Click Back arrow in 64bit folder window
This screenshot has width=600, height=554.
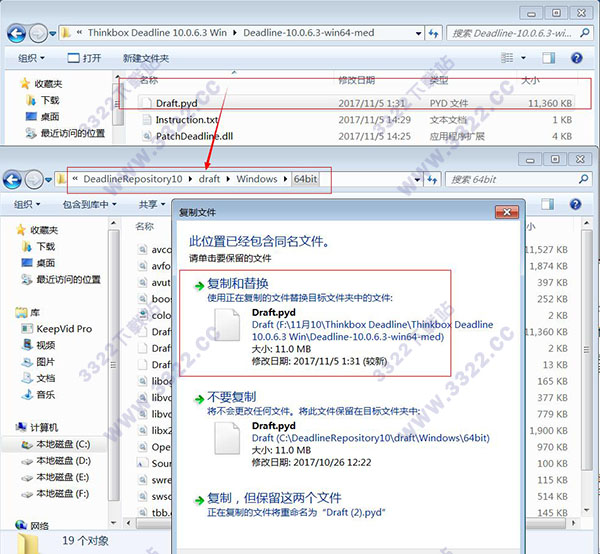click(x=12, y=179)
